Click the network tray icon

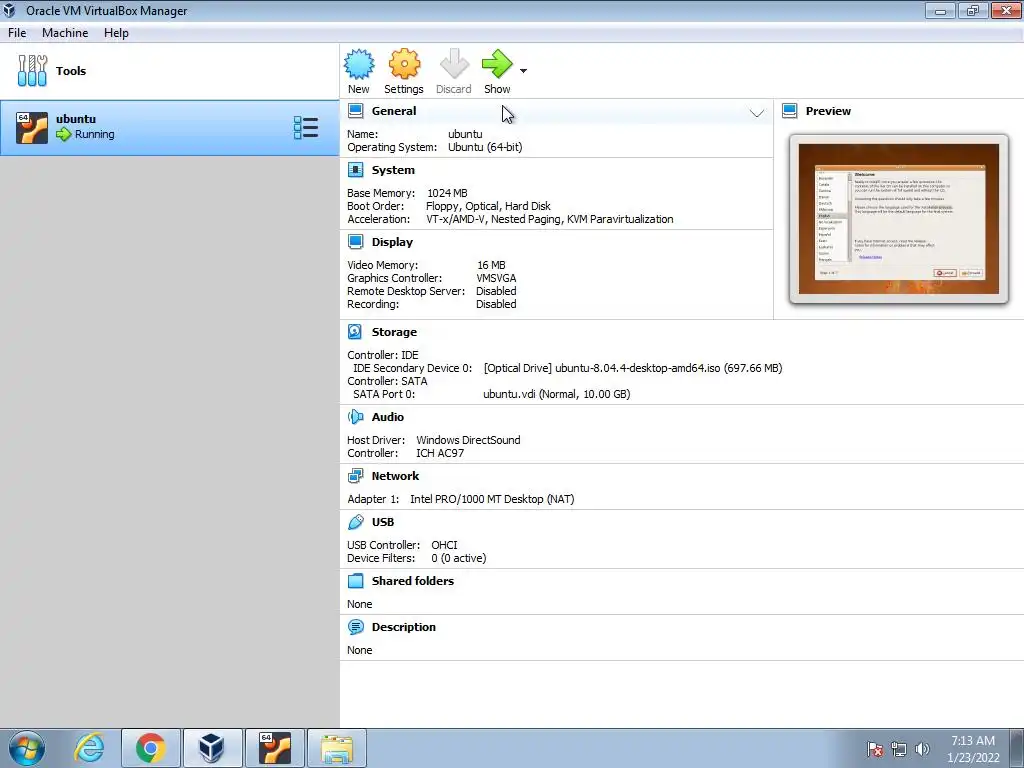[899, 749]
